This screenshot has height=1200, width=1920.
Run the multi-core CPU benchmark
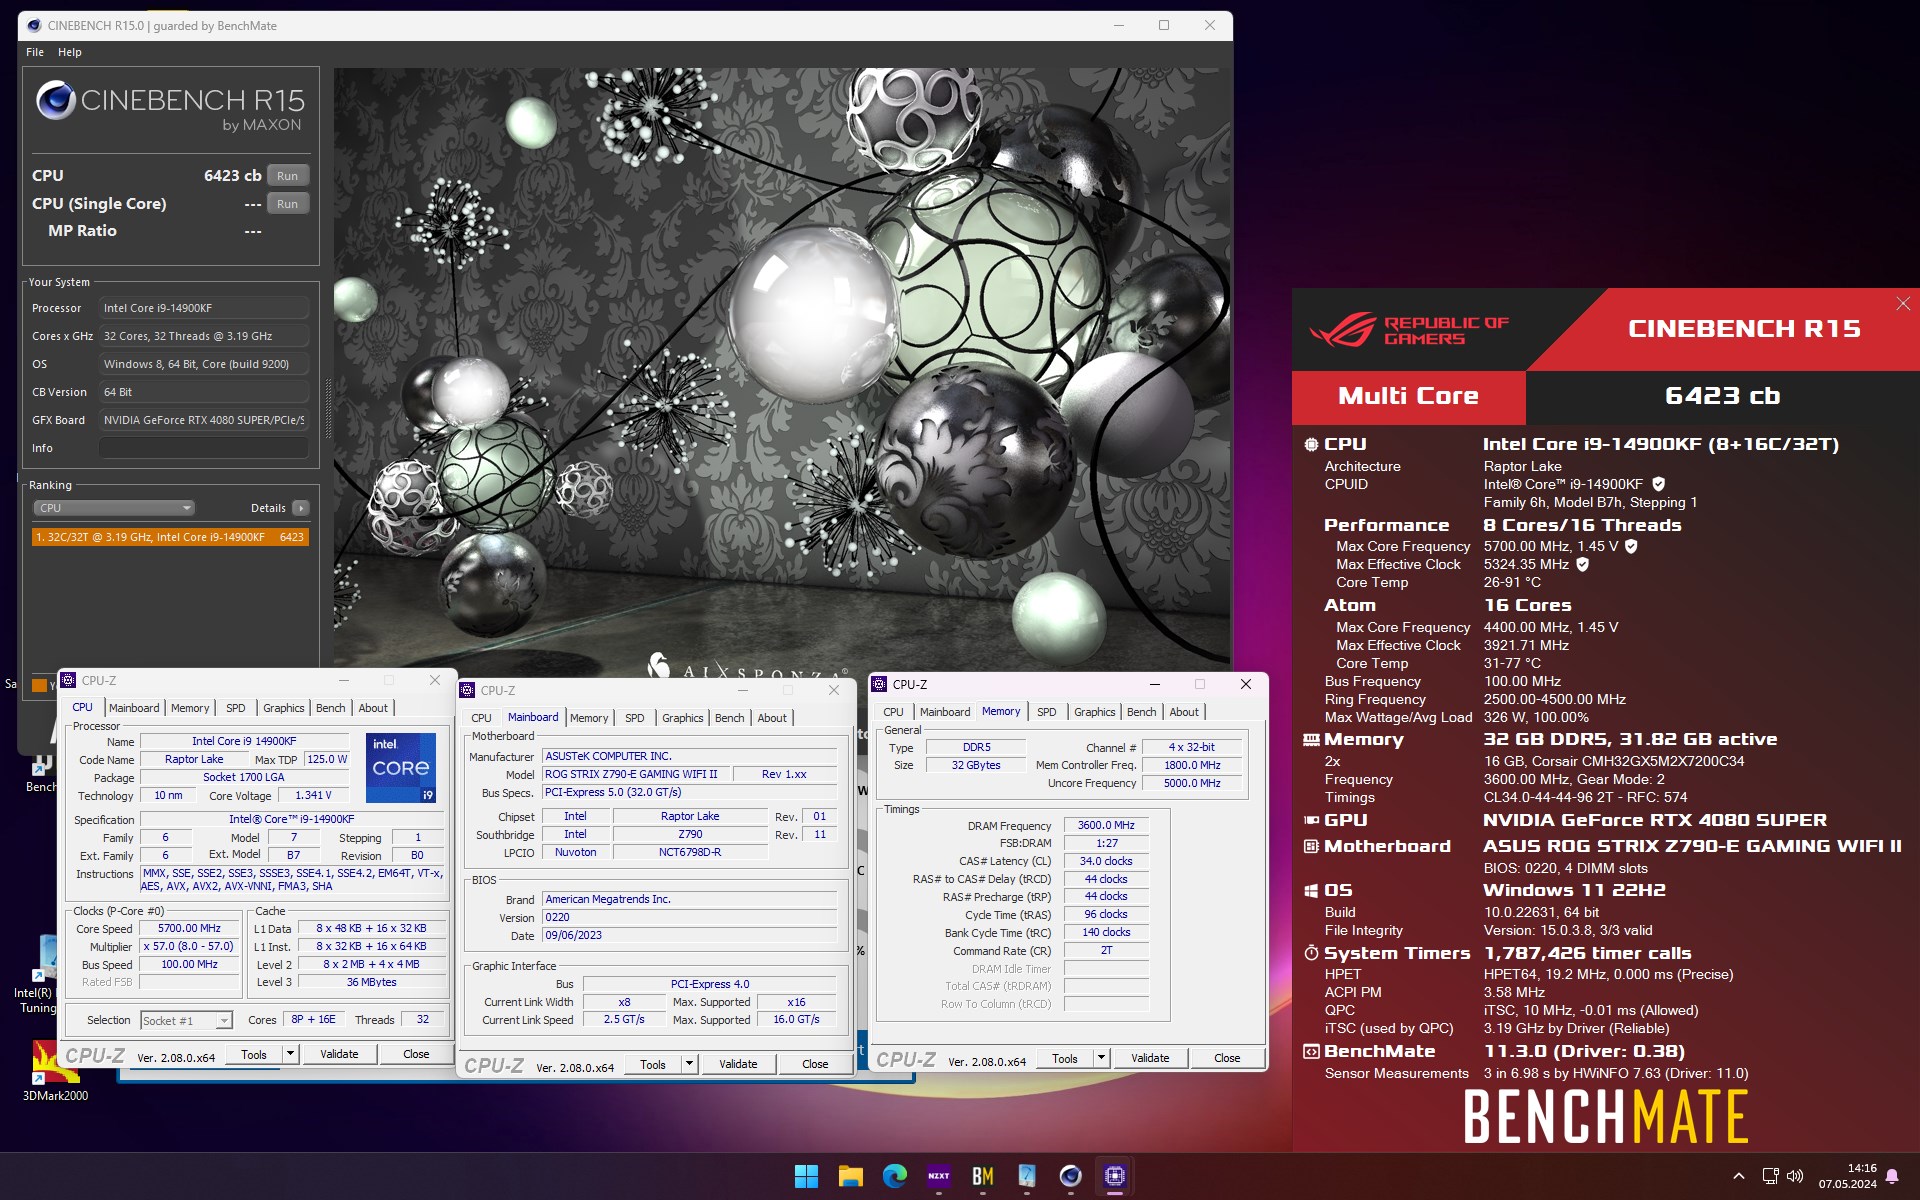point(288,176)
